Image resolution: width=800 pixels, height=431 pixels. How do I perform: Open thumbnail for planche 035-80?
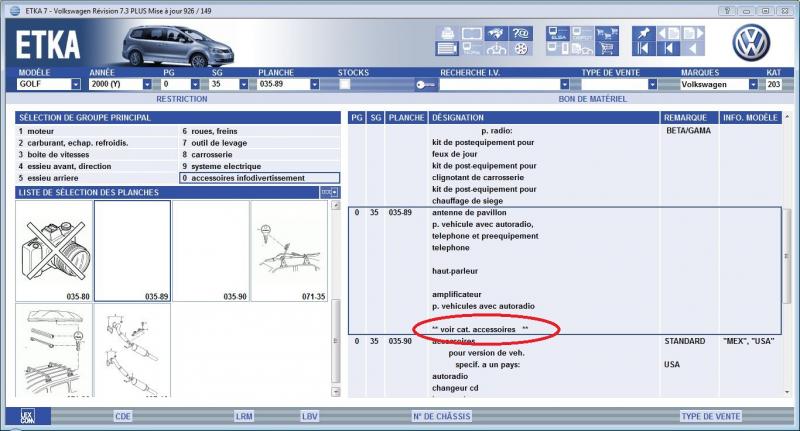tap(54, 251)
